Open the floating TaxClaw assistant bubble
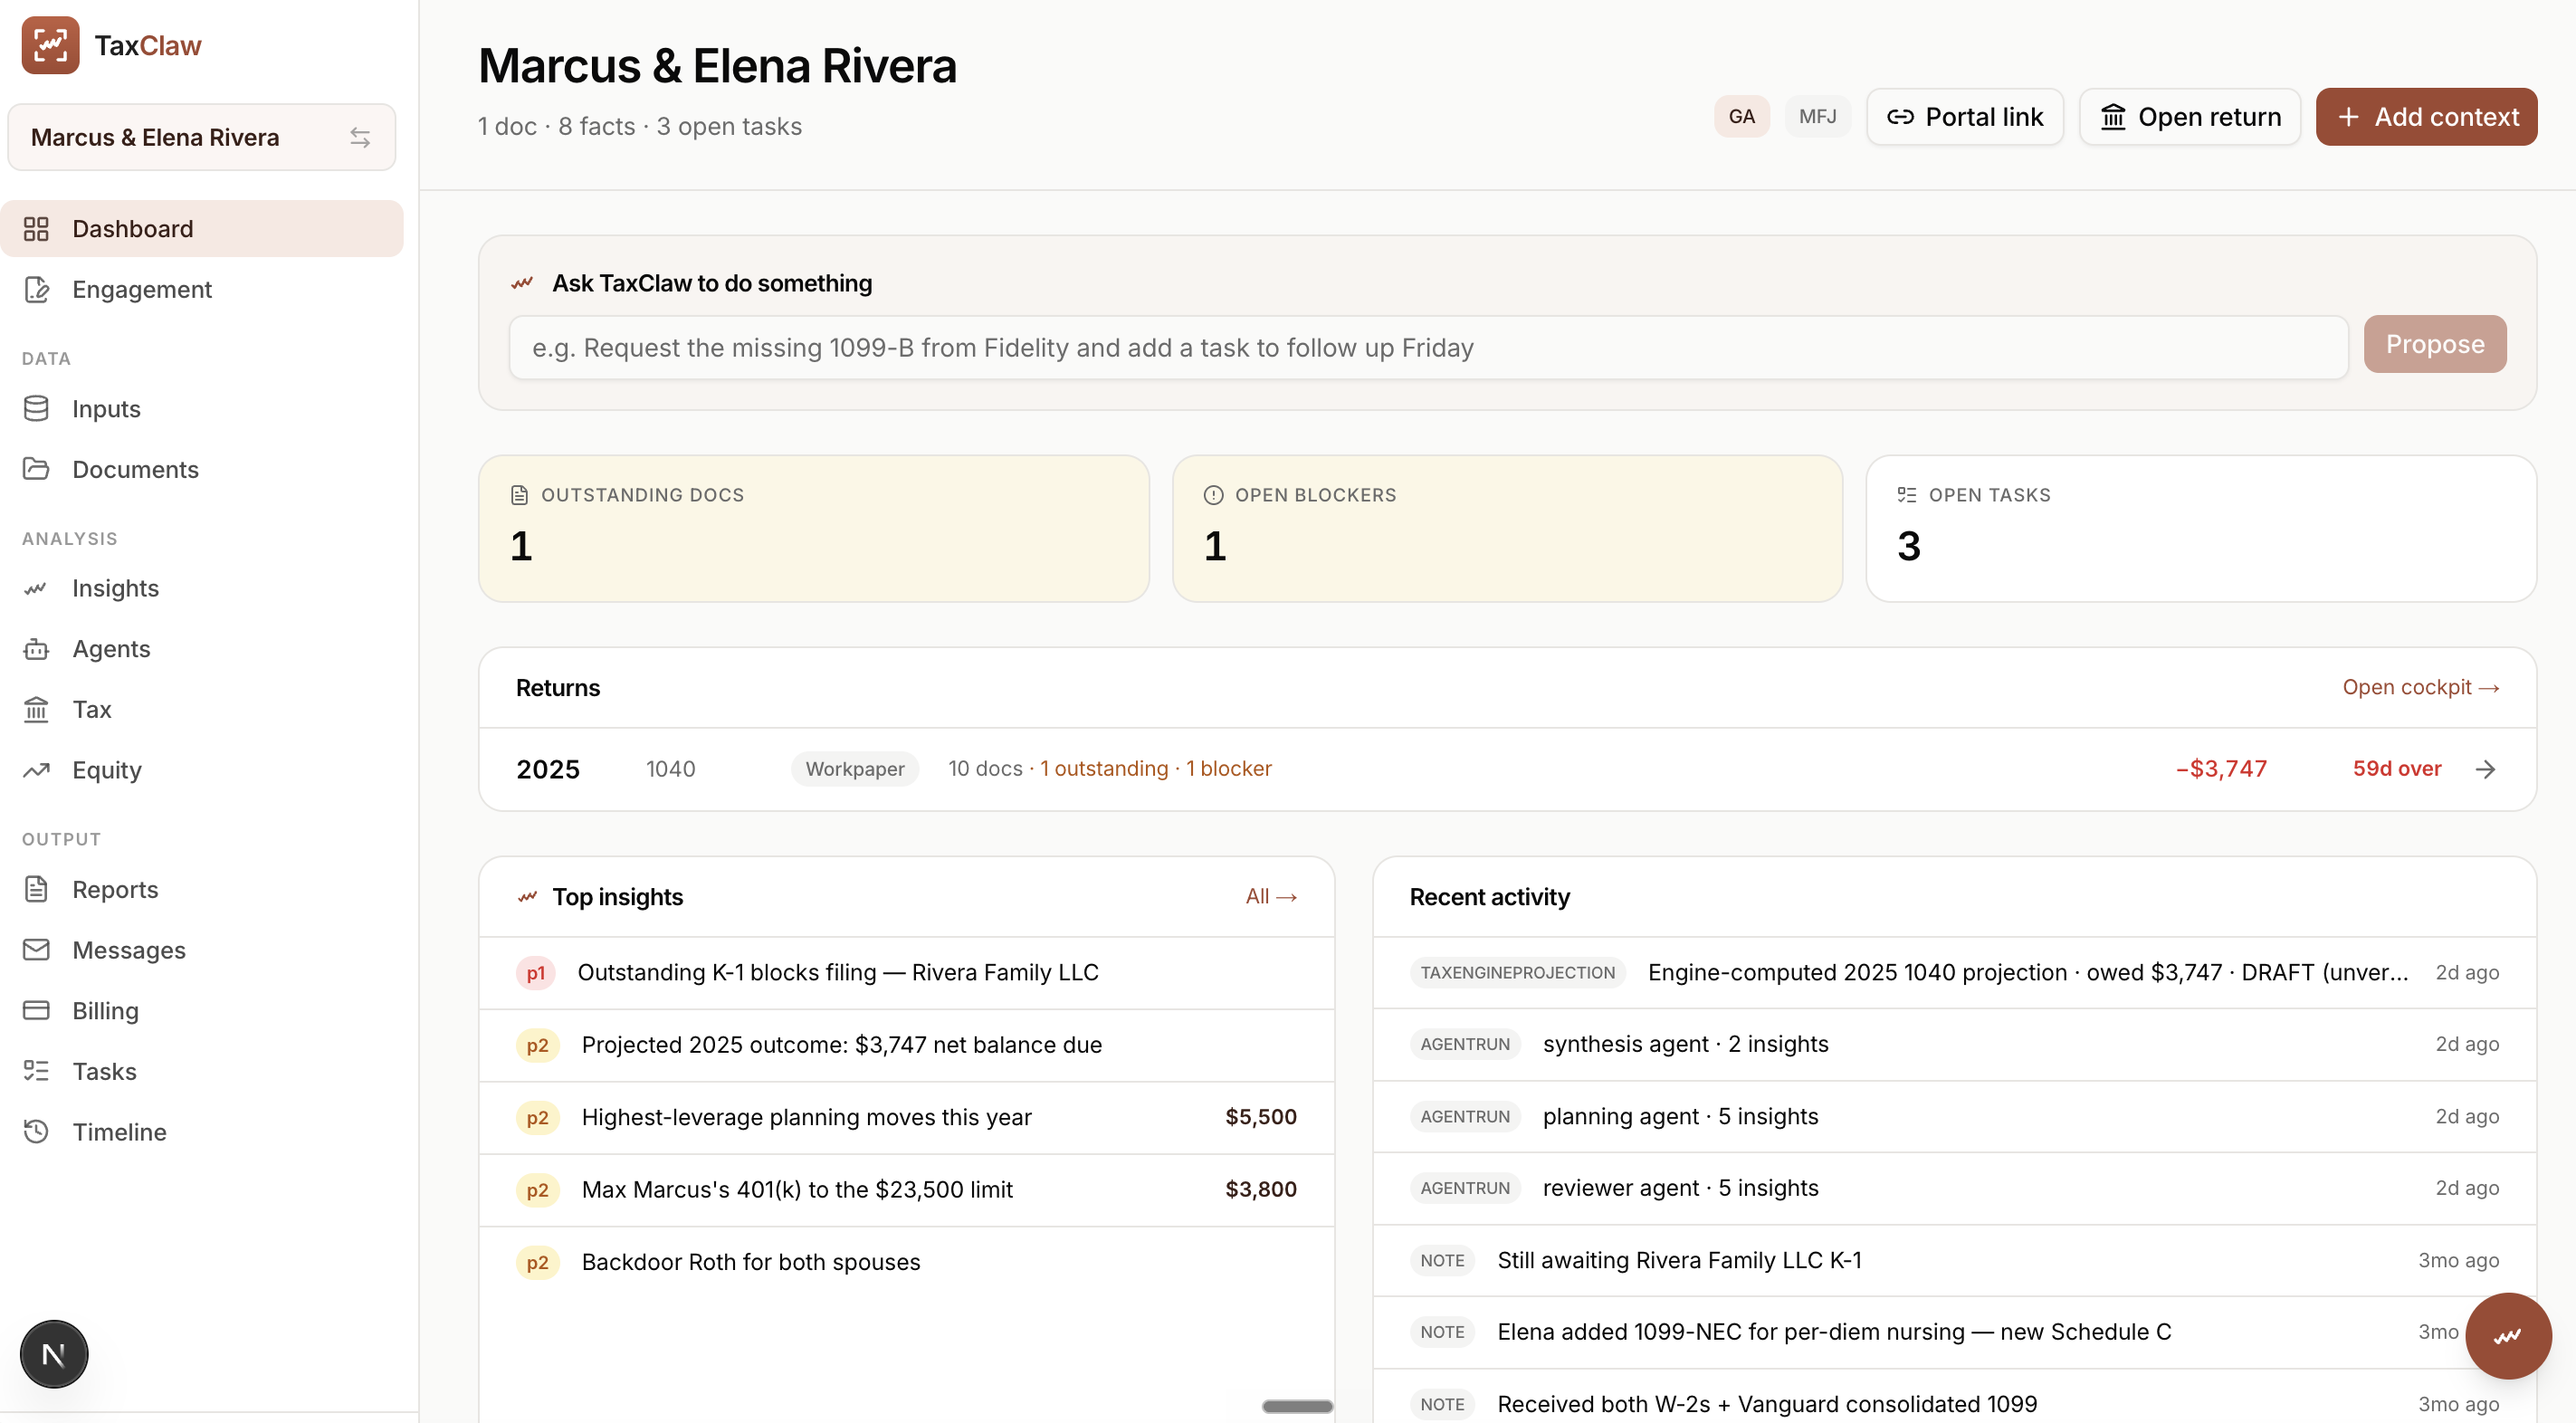Image resolution: width=2576 pixels, height=1423 pixels. [x=2507, y=1336]
